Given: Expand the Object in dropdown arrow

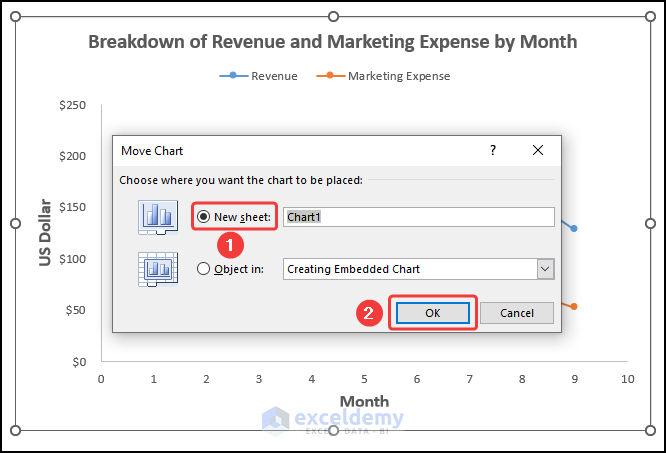Looking at the screenshot, I should tap(545, 269).
